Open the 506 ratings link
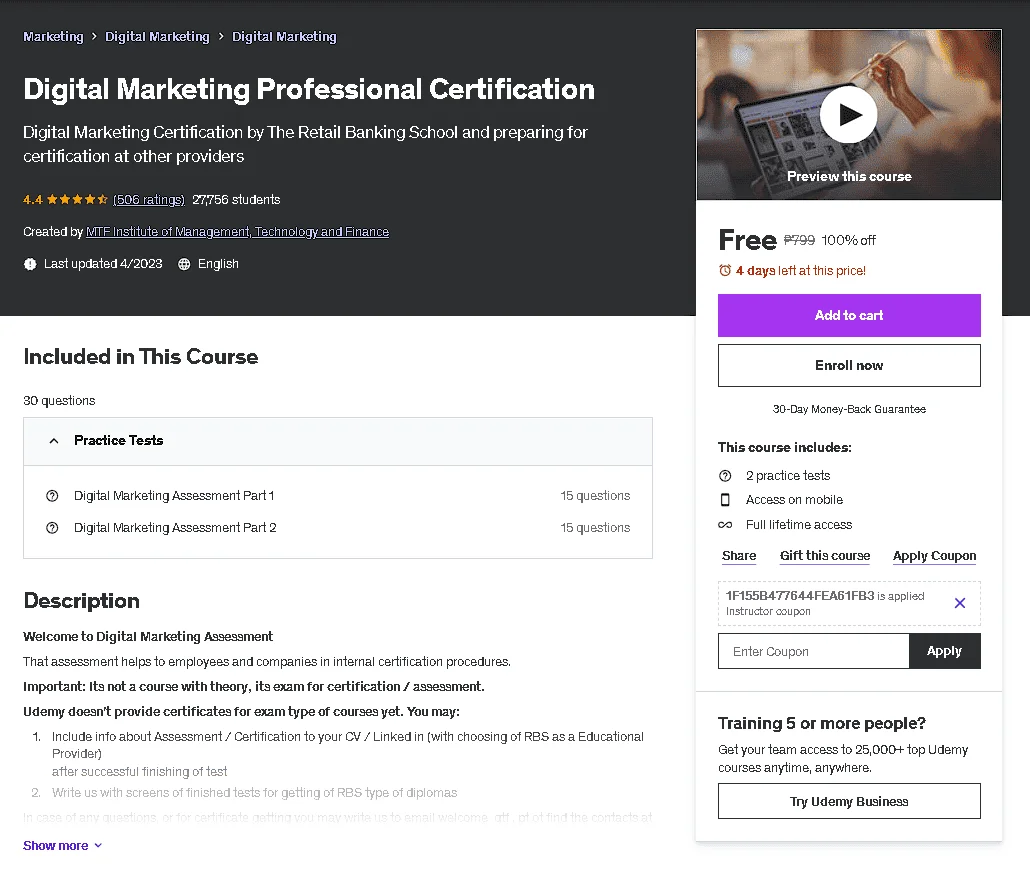 pos(148,199)
